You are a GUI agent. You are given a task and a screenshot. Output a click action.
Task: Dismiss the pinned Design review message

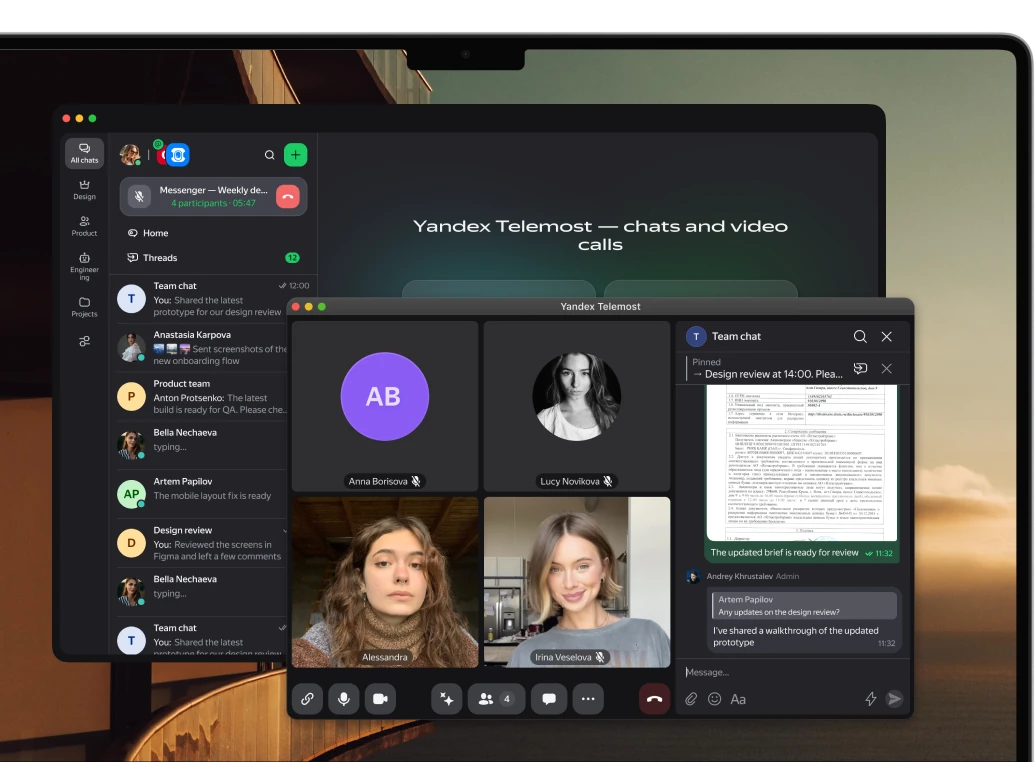pos(887,368)
